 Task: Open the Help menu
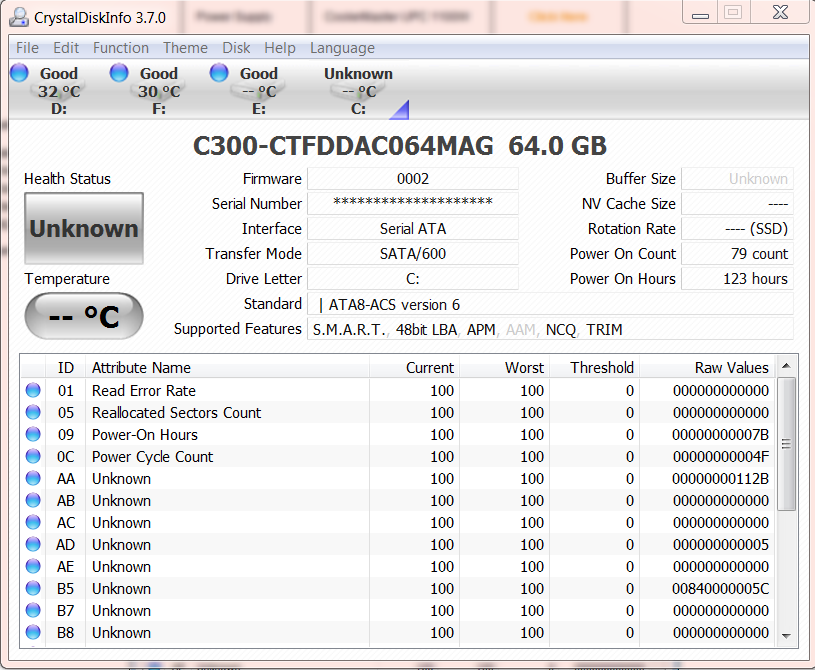tap(280, 48)
